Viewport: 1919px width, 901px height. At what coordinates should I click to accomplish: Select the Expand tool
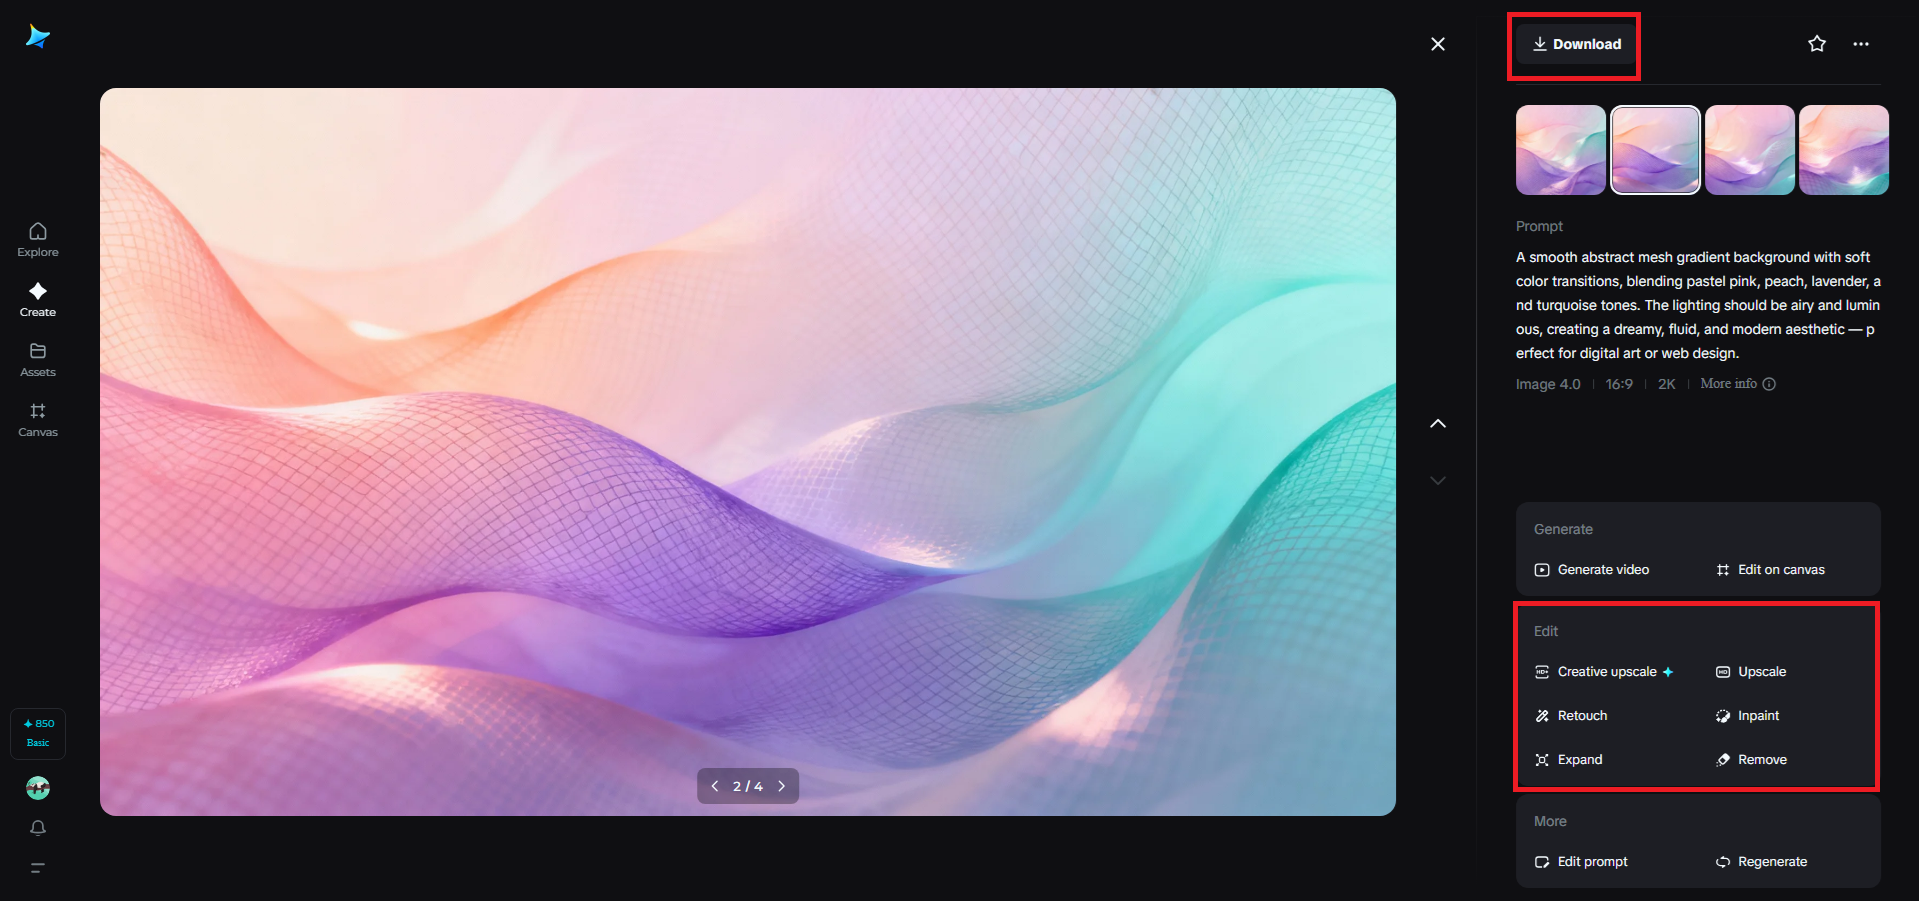(1579, 759)
